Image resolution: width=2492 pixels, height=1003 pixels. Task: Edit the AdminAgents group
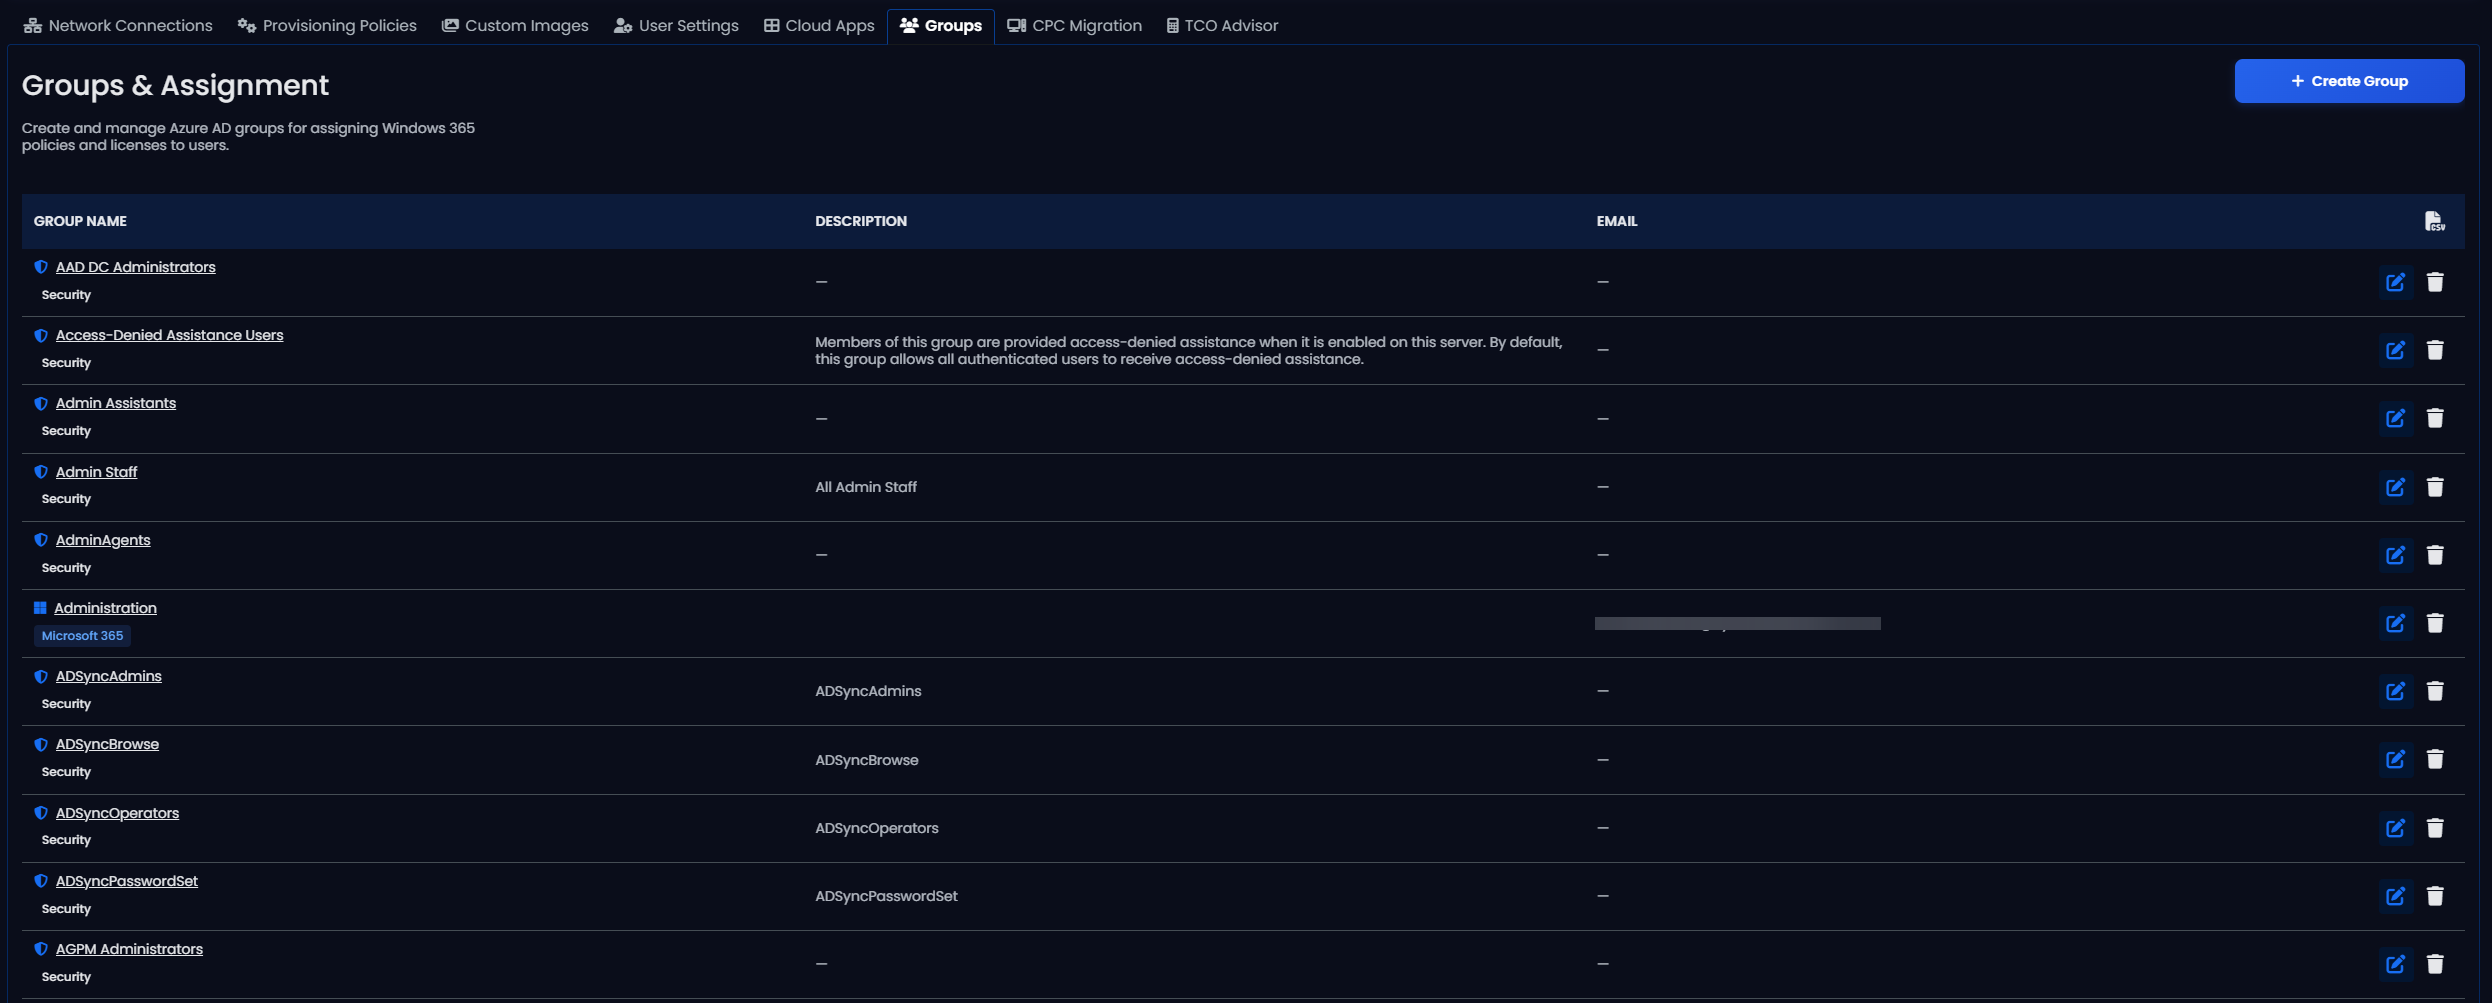[2395, 555]
